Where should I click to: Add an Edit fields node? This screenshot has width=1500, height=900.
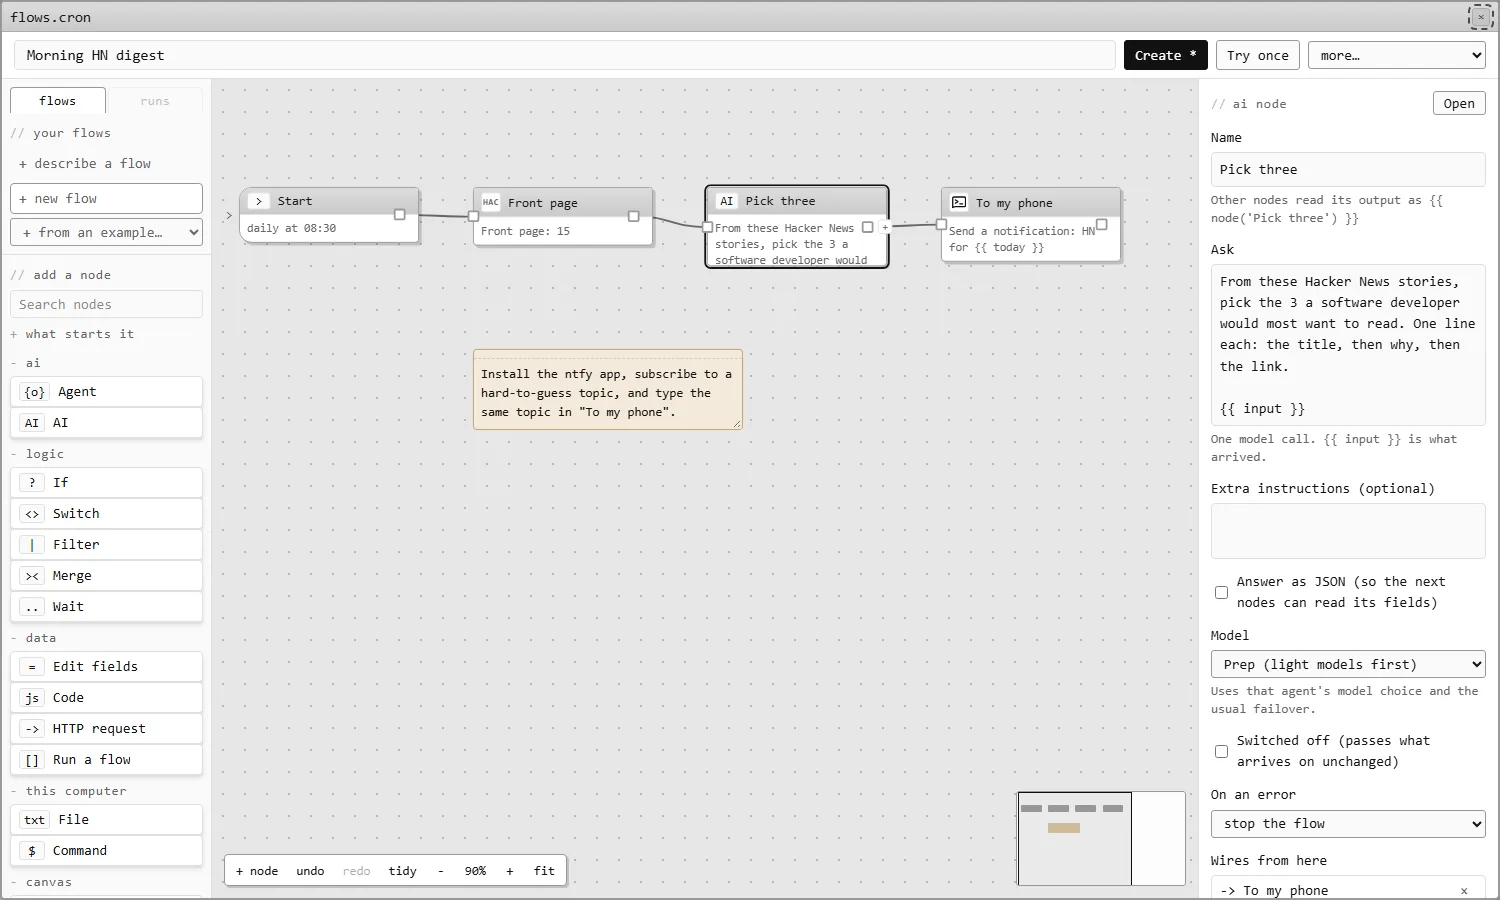click(106, 667)
